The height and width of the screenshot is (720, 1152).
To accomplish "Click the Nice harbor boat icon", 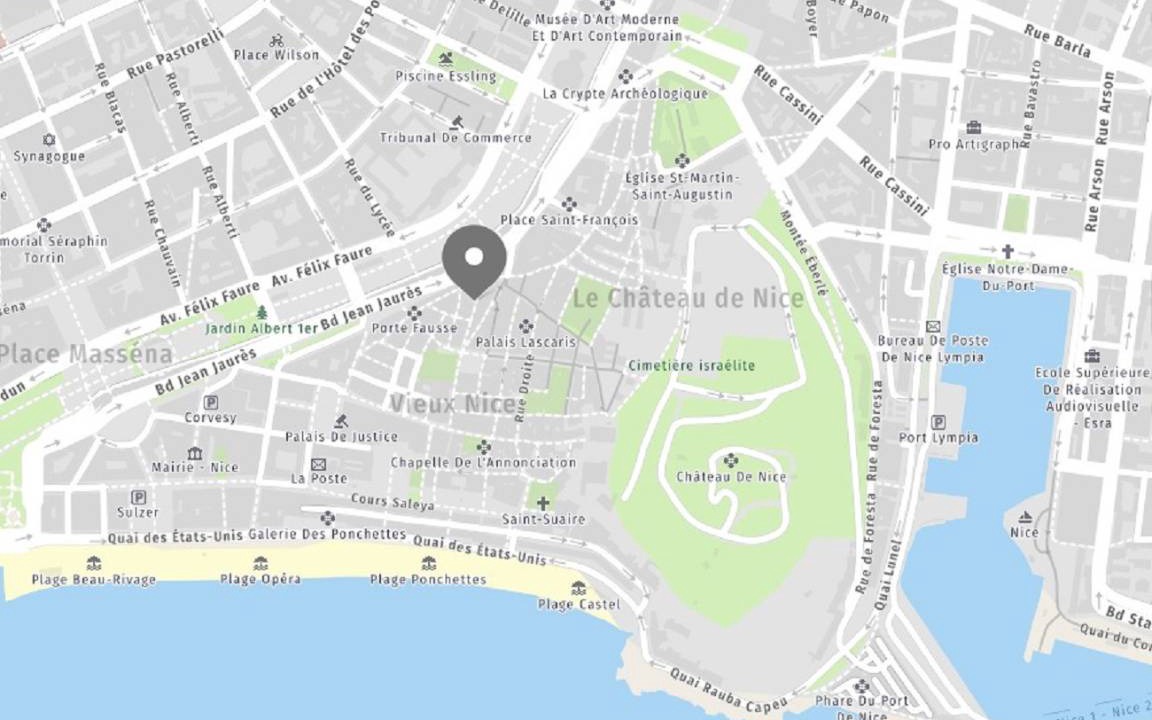I will point(1024,517).
